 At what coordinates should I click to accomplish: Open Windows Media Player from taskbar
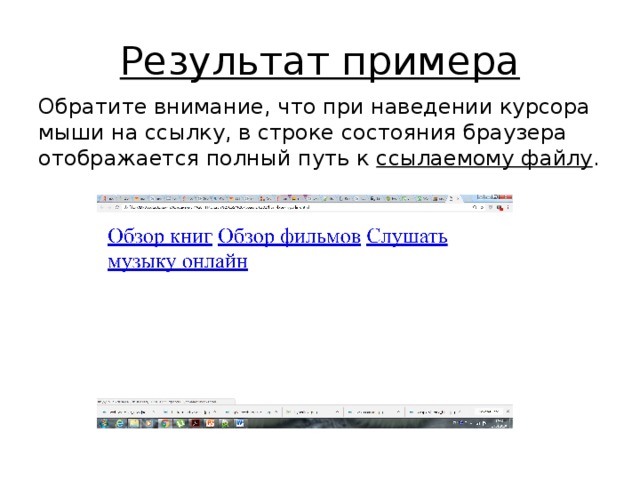pos(149,423)
